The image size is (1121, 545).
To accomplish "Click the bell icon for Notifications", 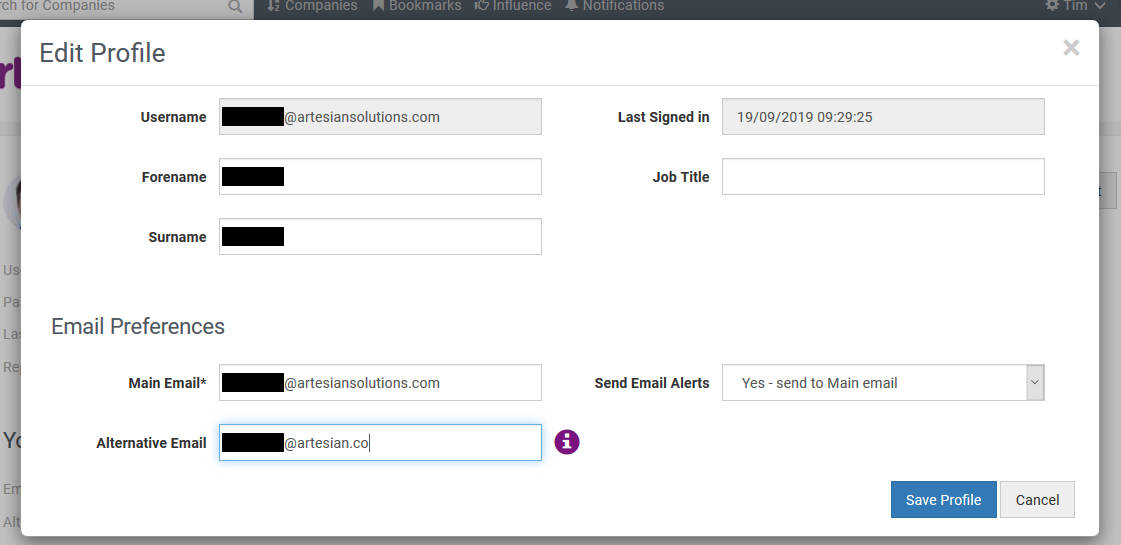I will pyautogui.click(x=572, y=6).
